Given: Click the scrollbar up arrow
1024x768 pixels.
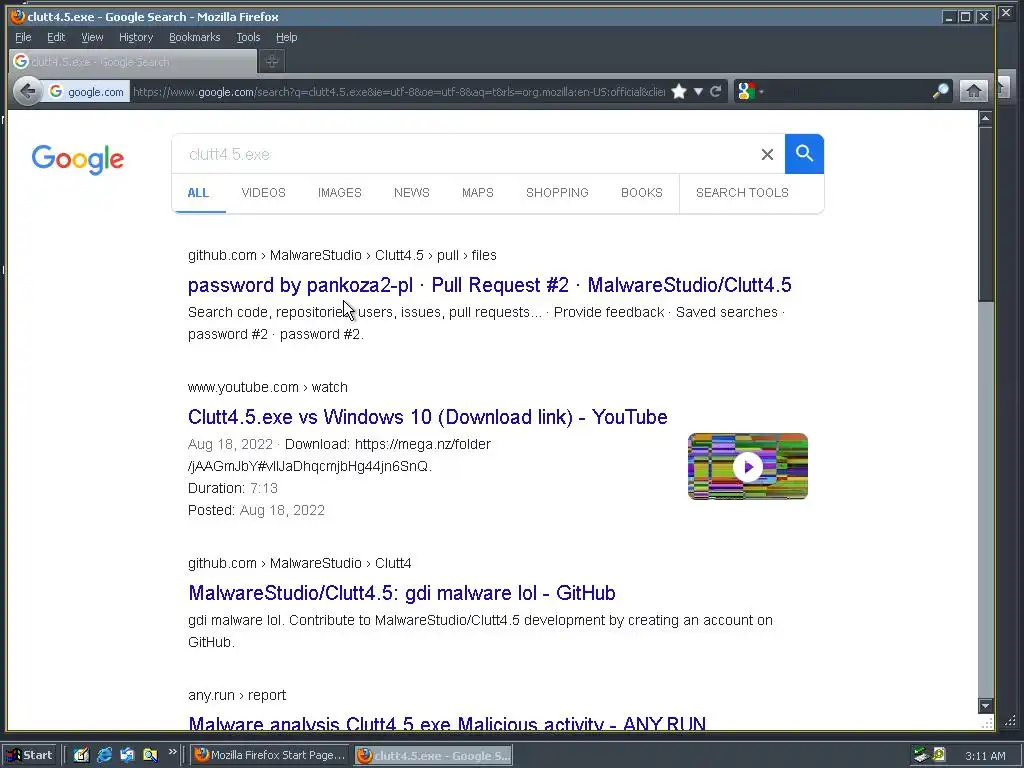Looking at the screenshot, I should point(985,118).
